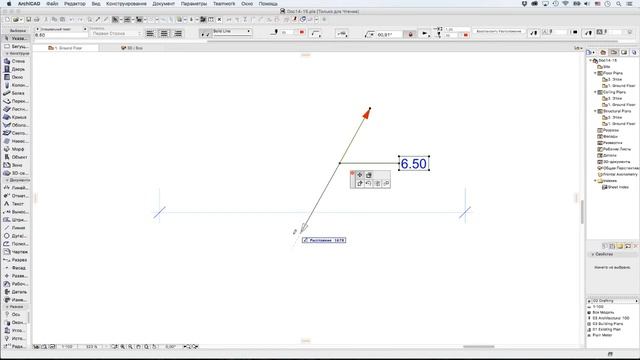Select the Разрез (Section) tool

tap(15, 260)
